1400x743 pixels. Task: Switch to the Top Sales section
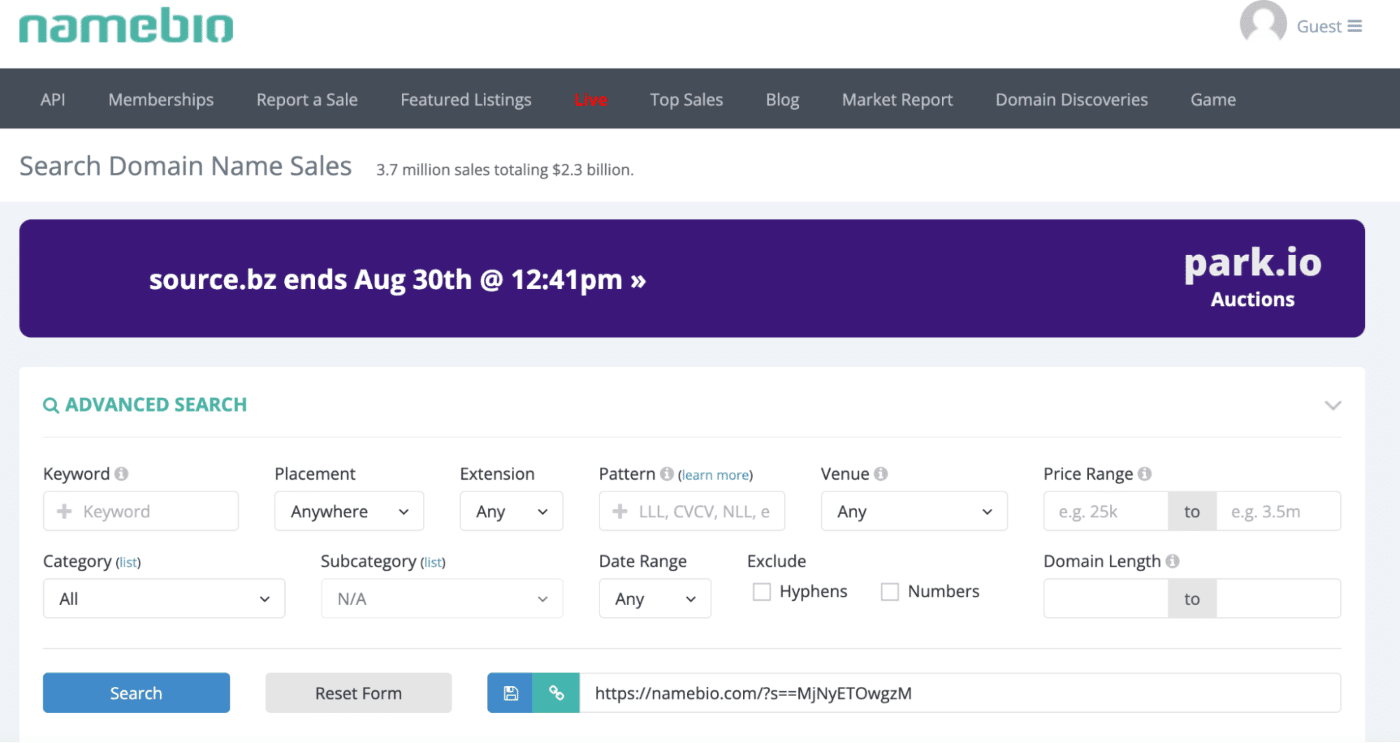[x=686, y=98]
